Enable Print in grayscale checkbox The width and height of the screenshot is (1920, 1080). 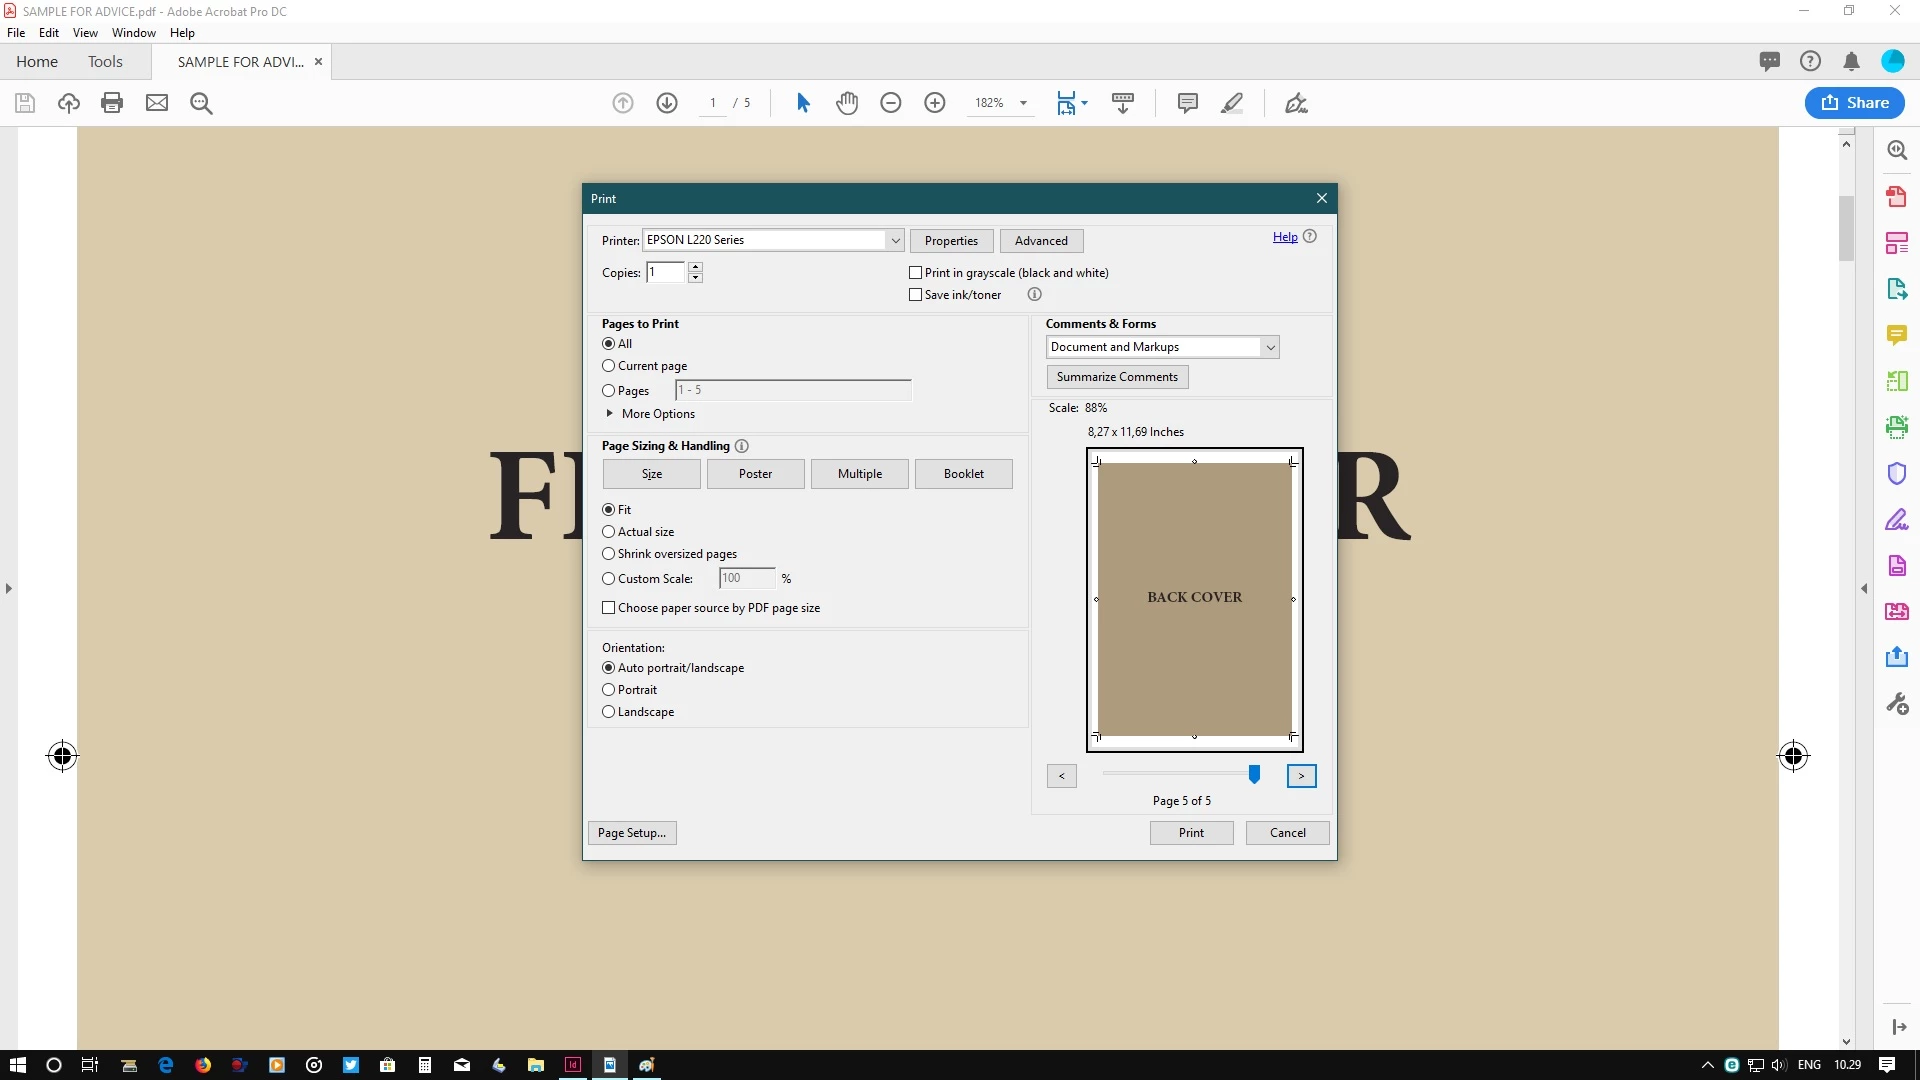point(915,273)
